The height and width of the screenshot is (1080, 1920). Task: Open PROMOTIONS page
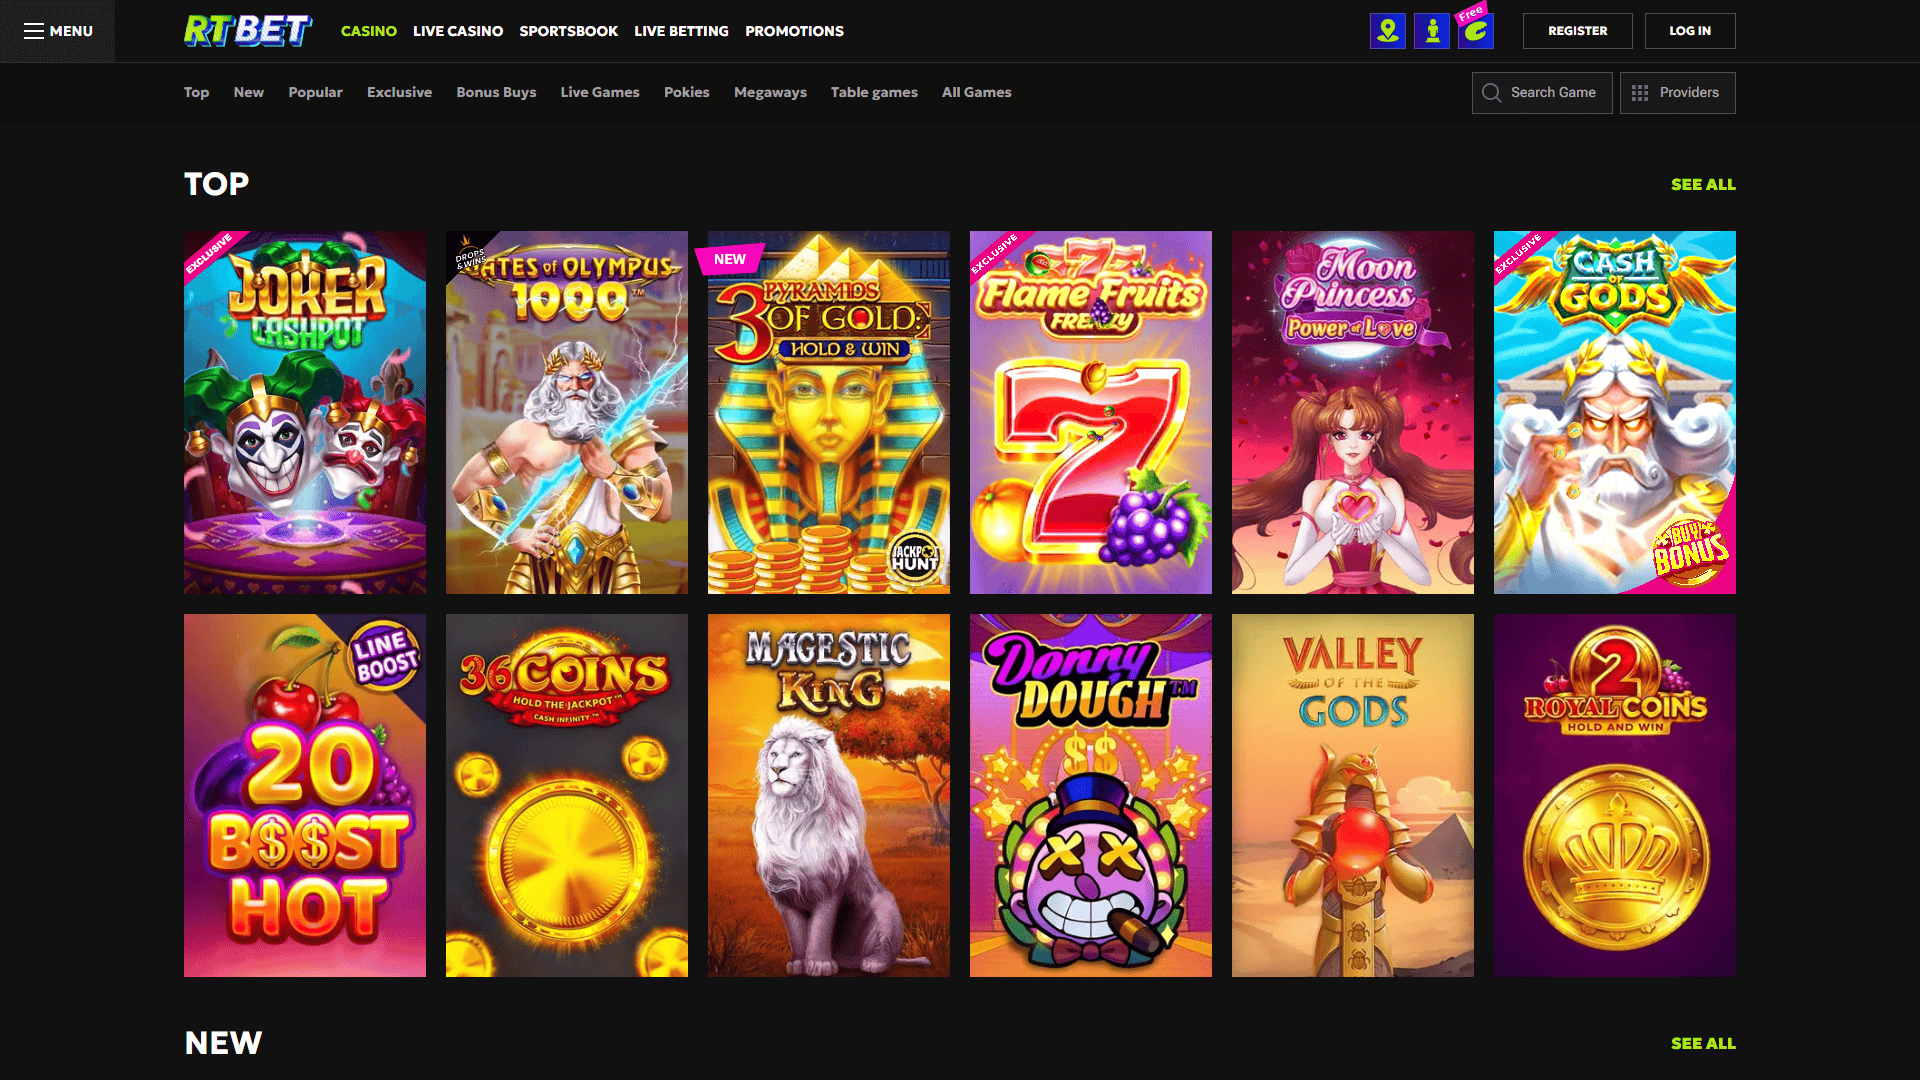coord(794,31)
